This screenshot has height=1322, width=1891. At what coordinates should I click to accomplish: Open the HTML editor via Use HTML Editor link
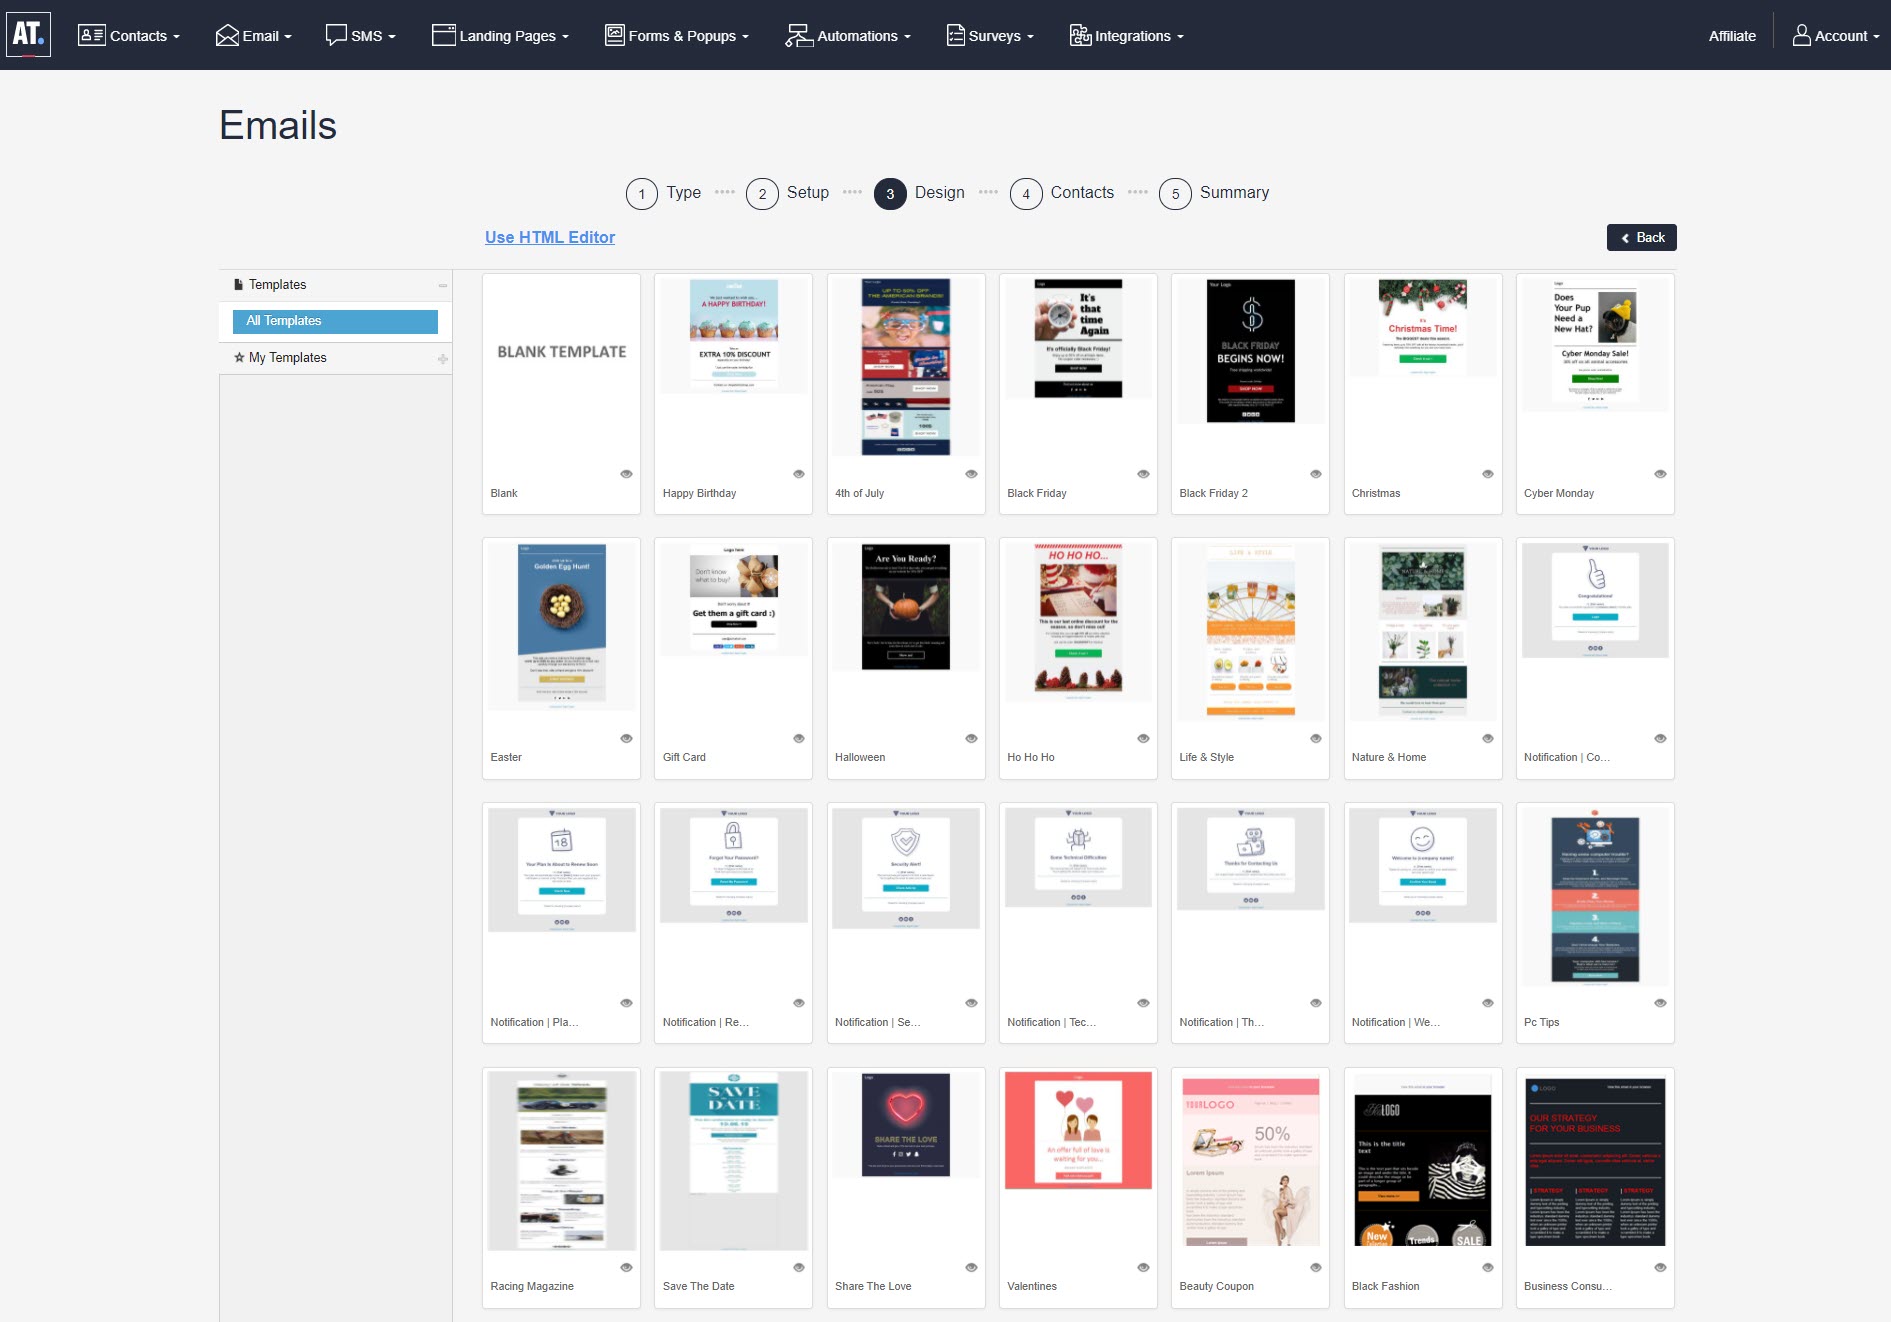(x=549, y=237)
